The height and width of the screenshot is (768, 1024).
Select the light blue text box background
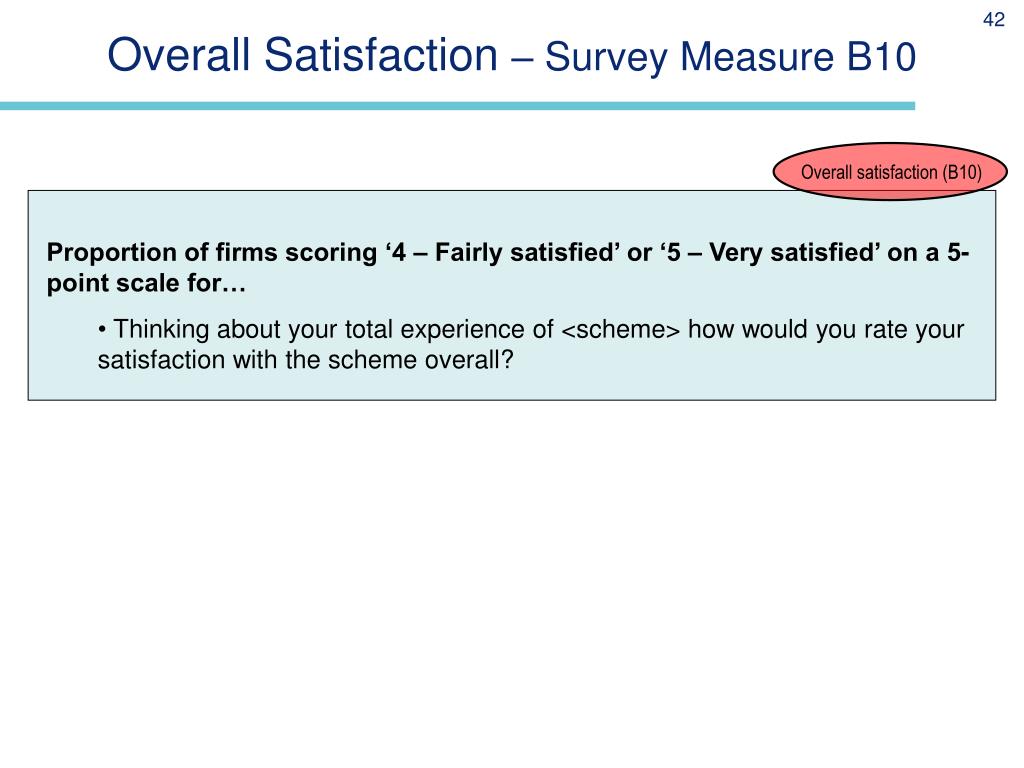[511, 295]
